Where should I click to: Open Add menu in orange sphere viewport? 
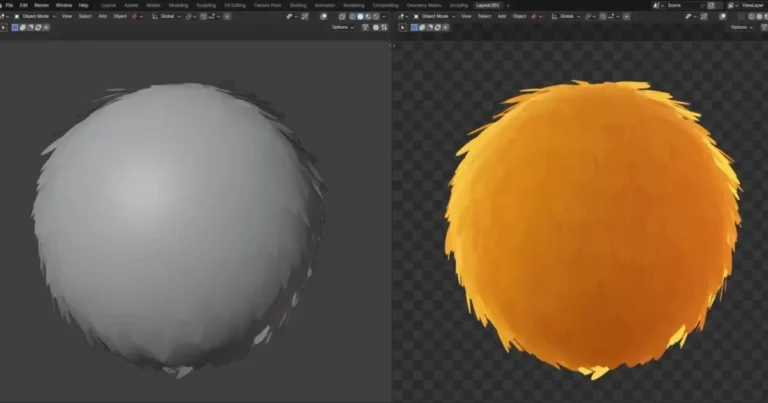(x=502, y=16)
